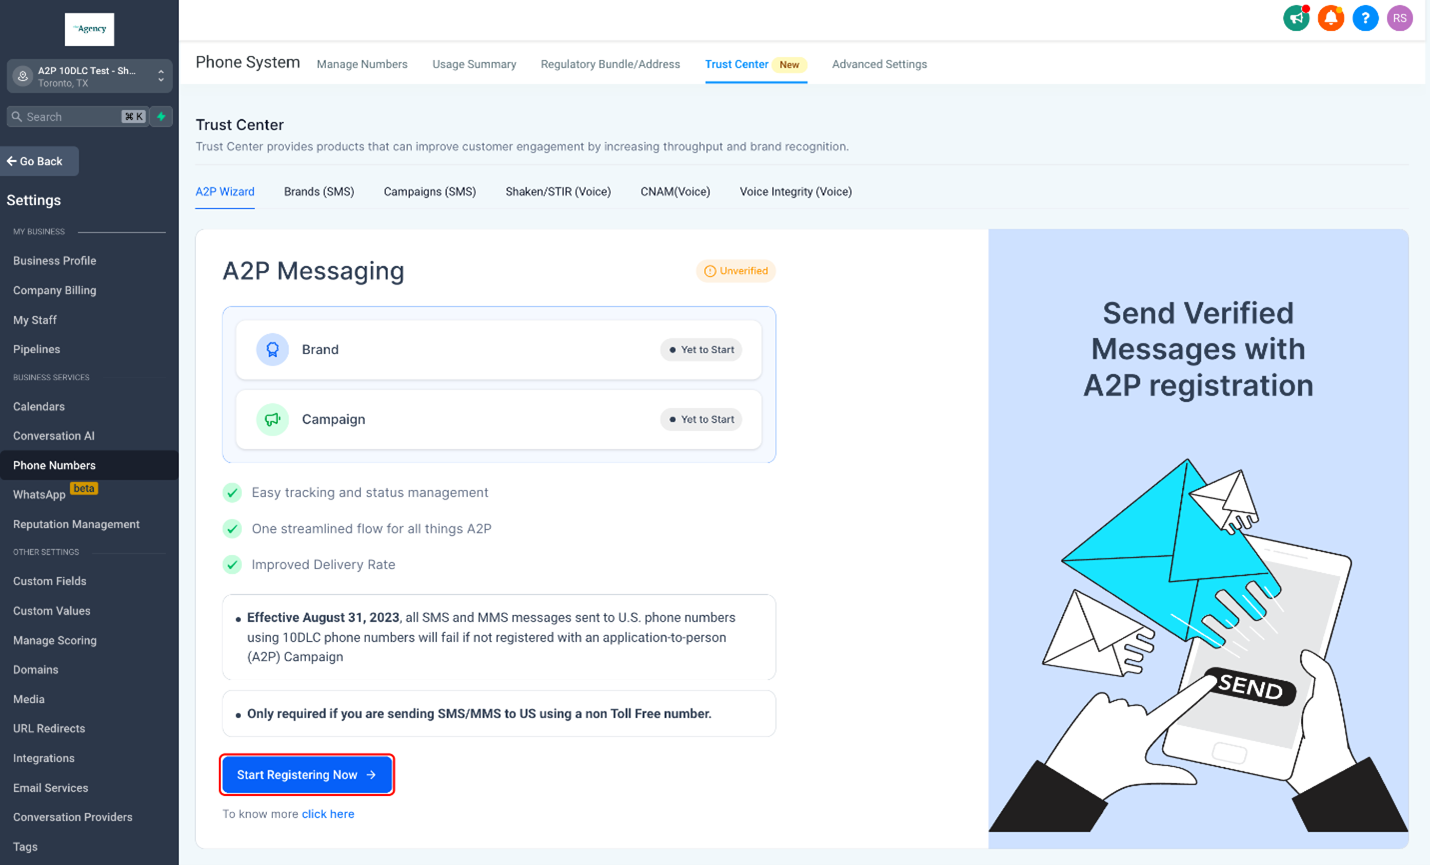Open the blue help question mark icon

[x=1365, y=18]
